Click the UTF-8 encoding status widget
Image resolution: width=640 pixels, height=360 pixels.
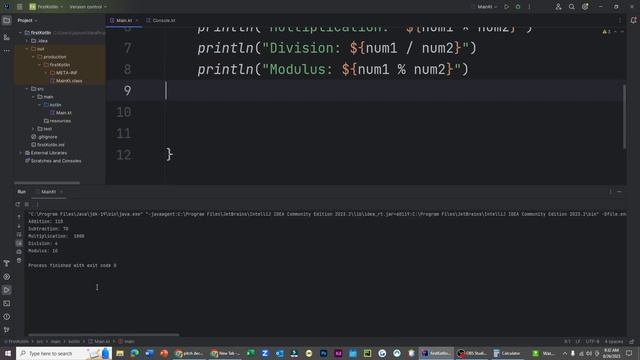[592, 341]
